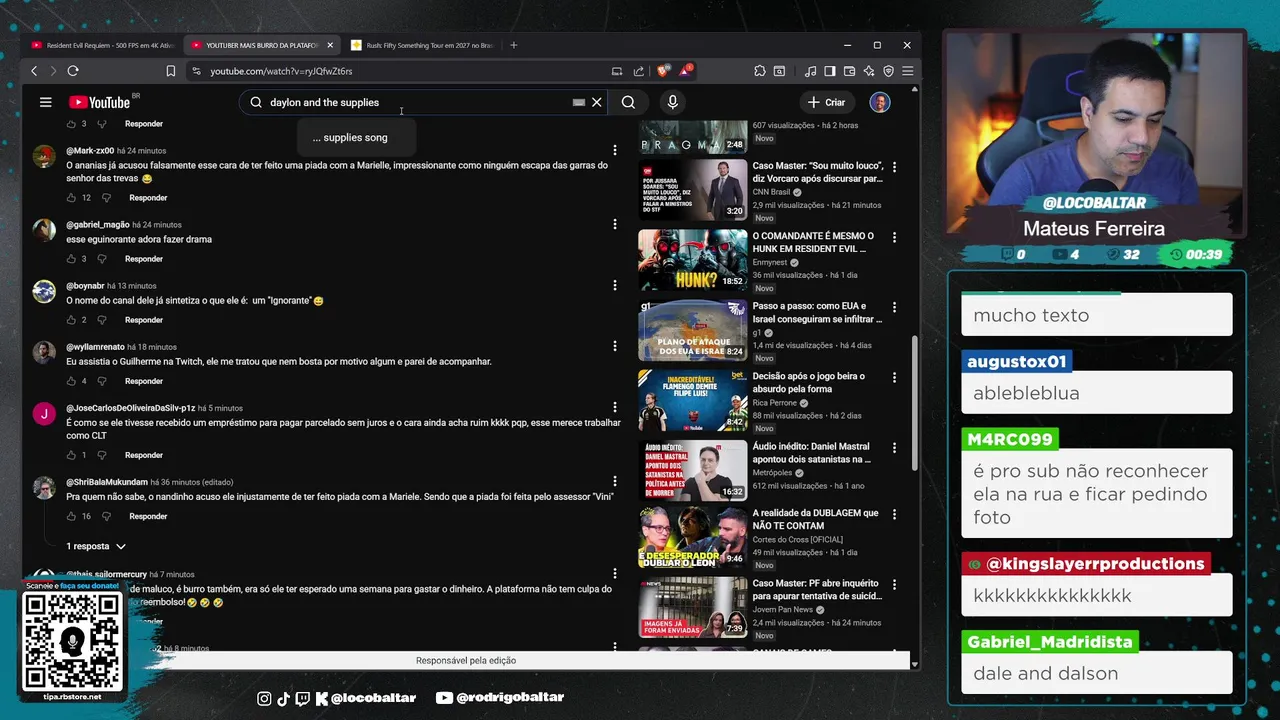Reply to @ShriBalaMukundam's comment
Viewport: 1280px width, 720px height.
coord(148,516)
